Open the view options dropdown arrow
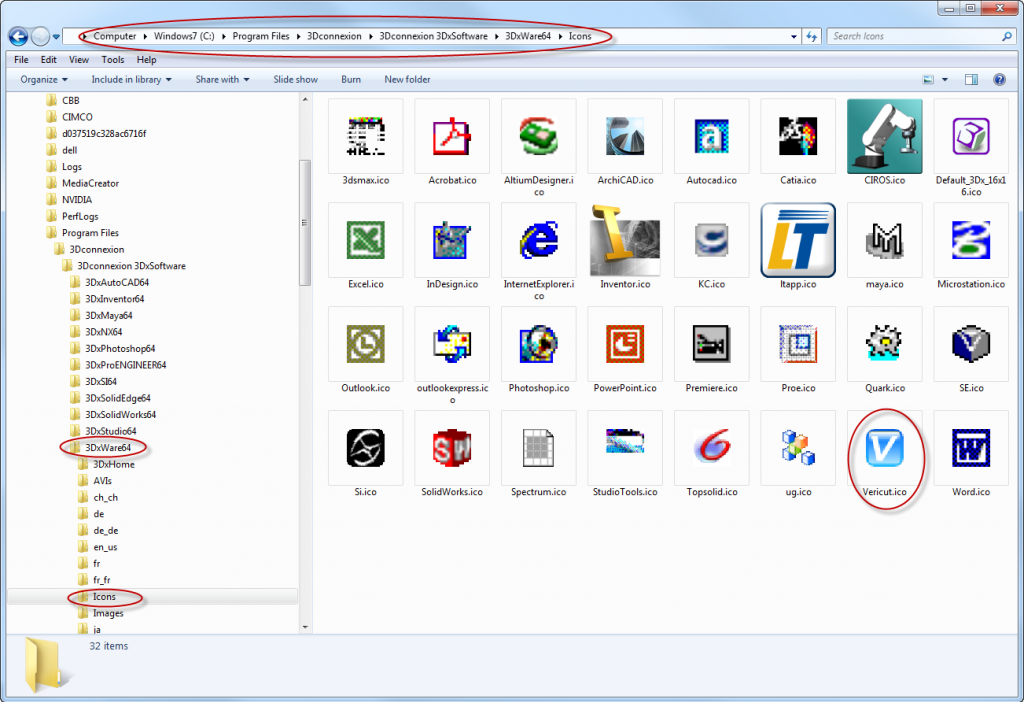 pyautogui.click(x=944, y=80)
